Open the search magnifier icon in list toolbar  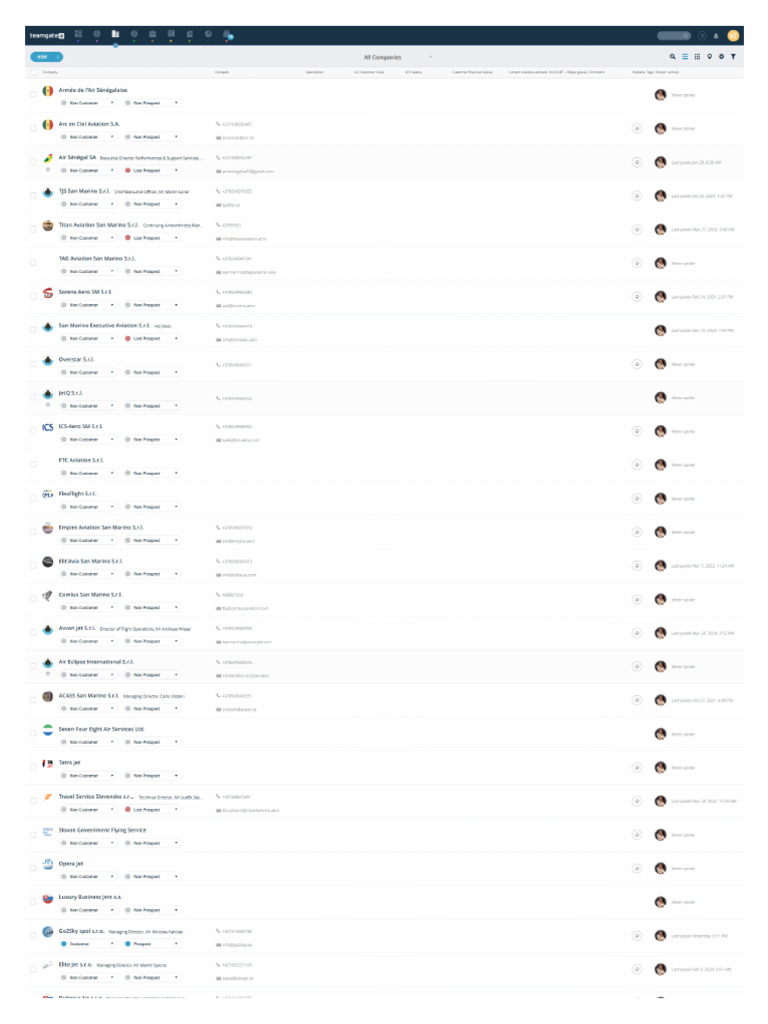(673, 57)
